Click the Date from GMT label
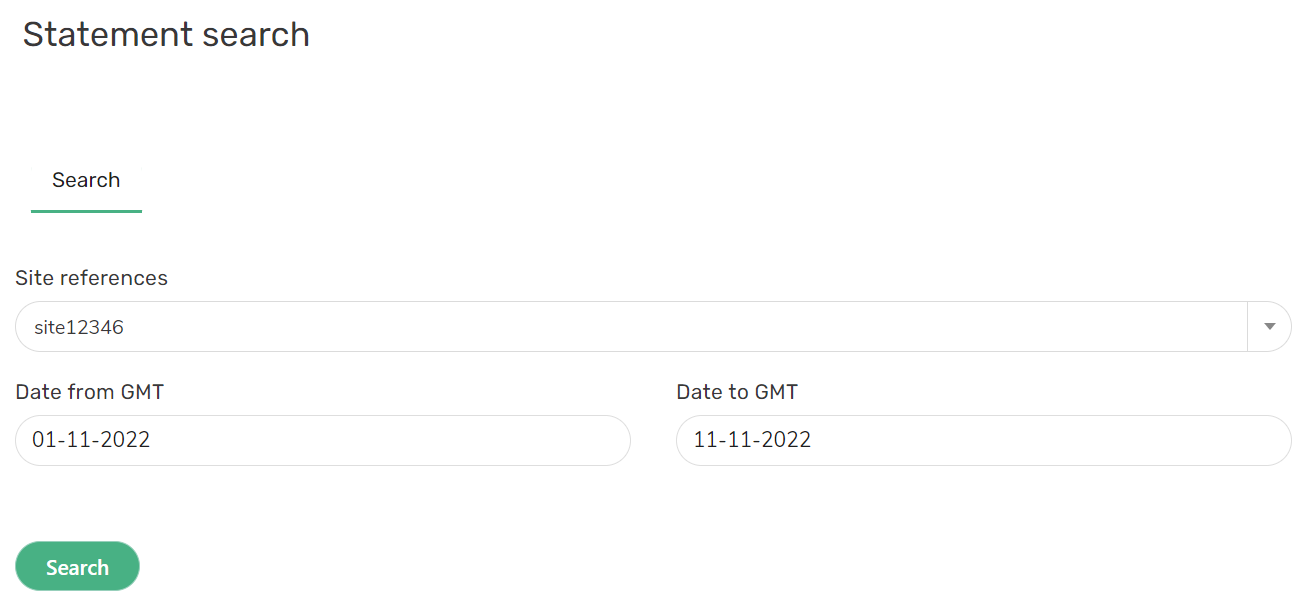Screen dimensions: 1309x609 89,392
